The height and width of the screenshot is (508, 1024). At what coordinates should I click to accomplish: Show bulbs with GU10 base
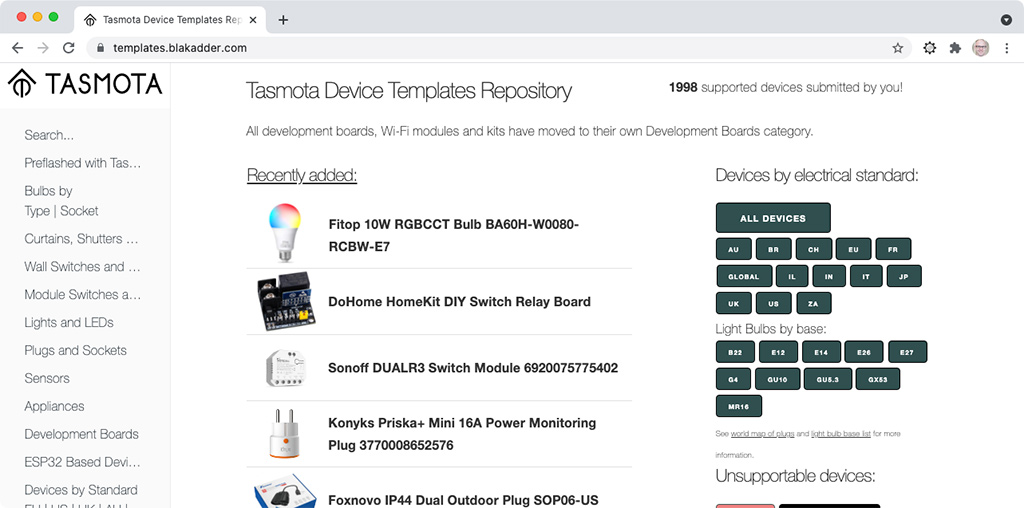[x=777, y=379]
